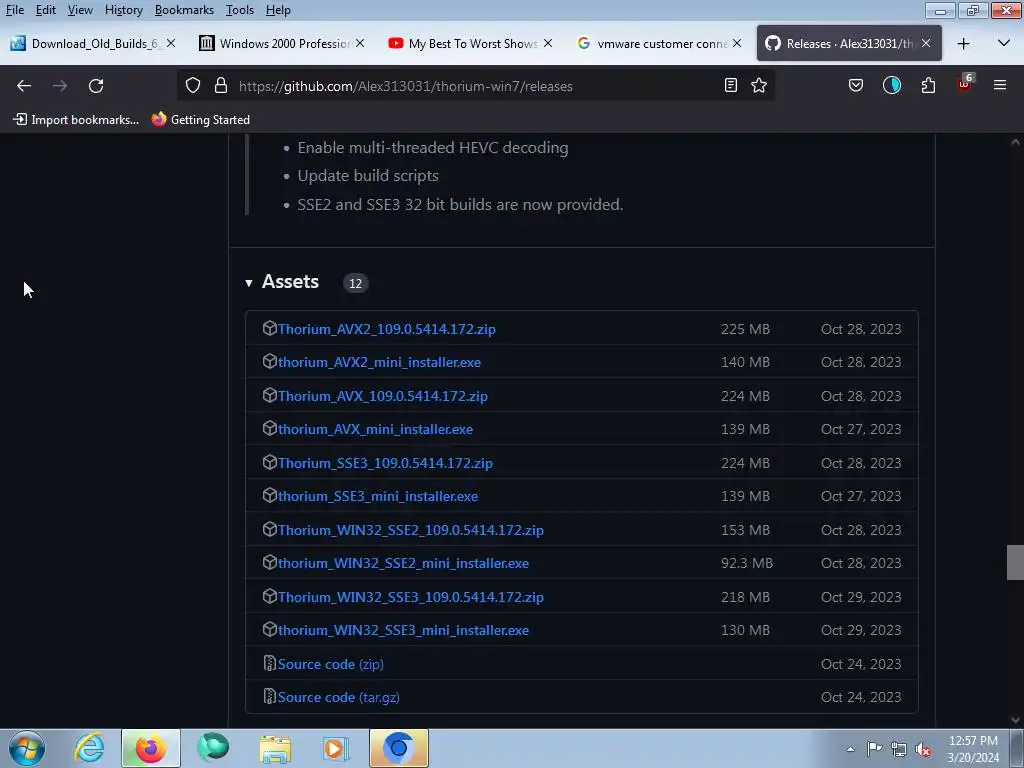This screenshot has height=768, width=1024.
Task: Click the scrollbar up arrow
Action: tap(1015, 142)
